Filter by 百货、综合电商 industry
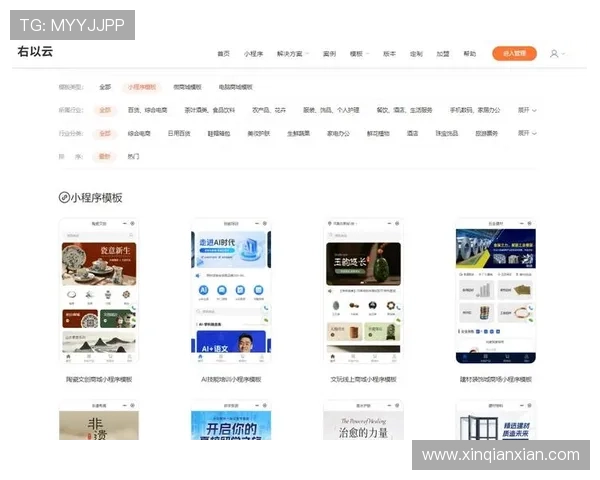Screen dimensions: 600x480 (x=147, y=110)
